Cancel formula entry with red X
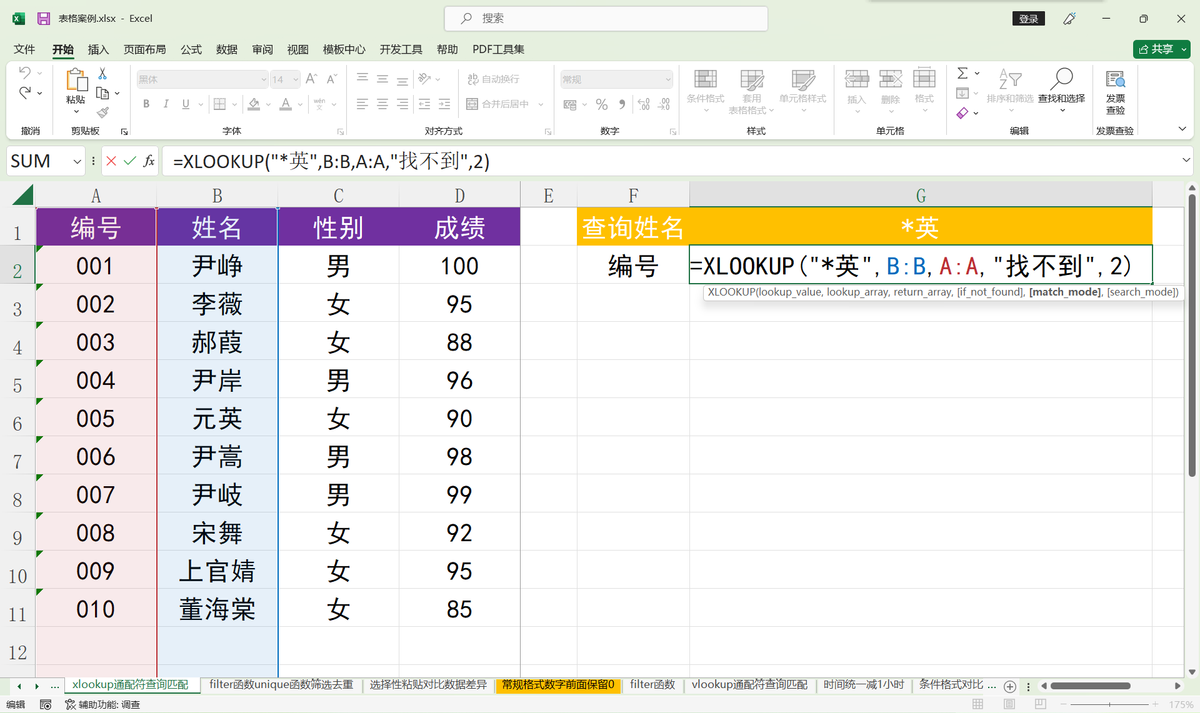 111,161
